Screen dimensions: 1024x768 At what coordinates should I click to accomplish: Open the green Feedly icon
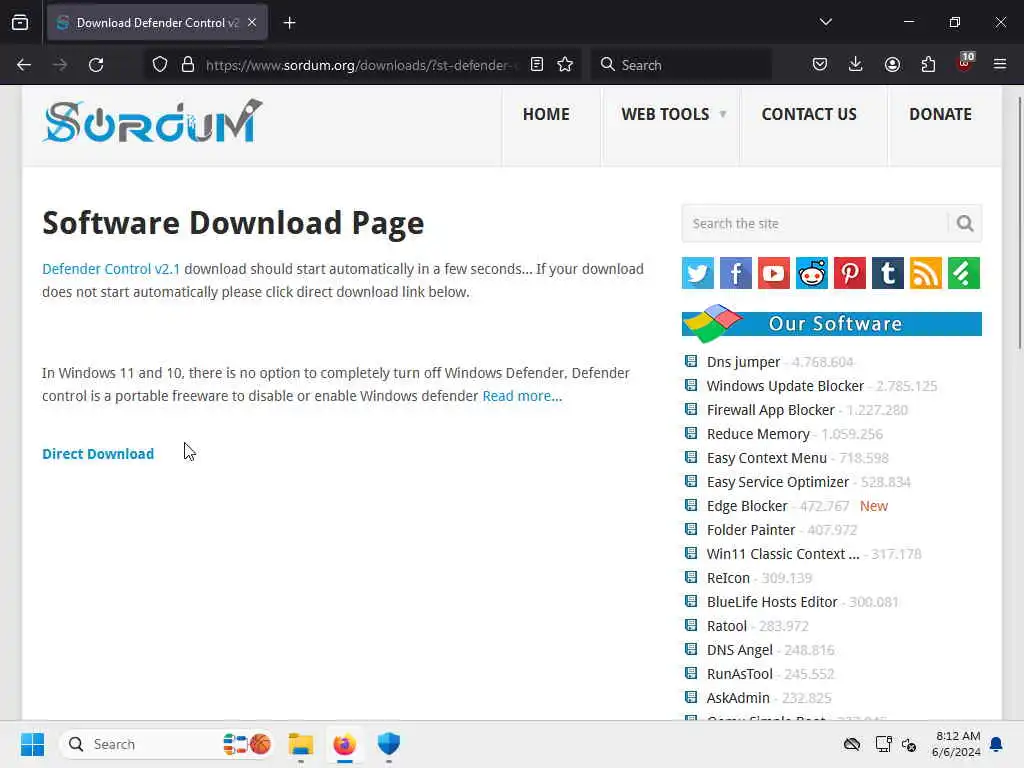[964, 273]
